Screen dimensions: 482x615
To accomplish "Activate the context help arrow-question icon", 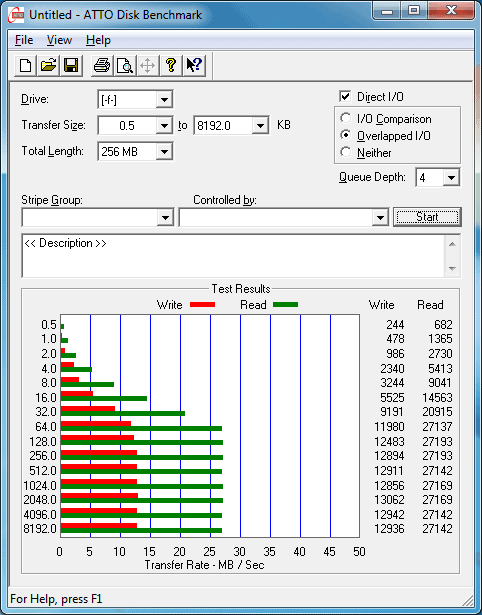I will tap(194, 65).
